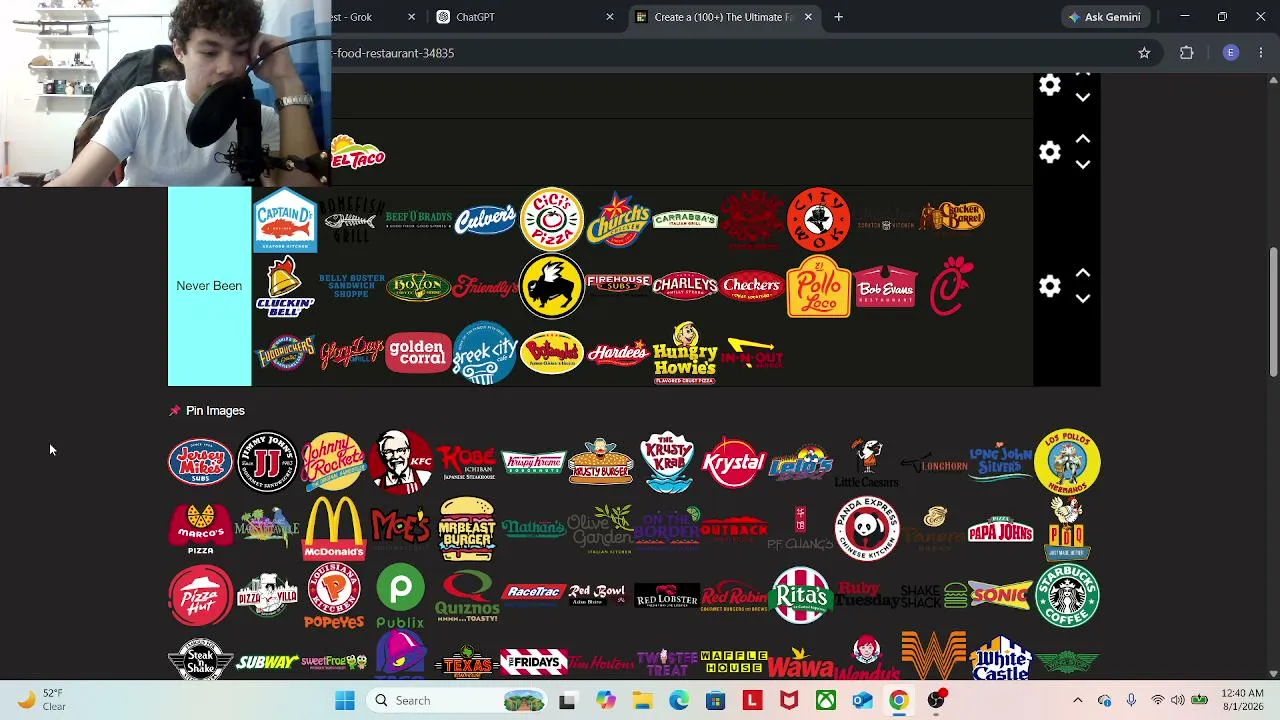Select the Pizza Hut logo

click(x=200, y=596)
